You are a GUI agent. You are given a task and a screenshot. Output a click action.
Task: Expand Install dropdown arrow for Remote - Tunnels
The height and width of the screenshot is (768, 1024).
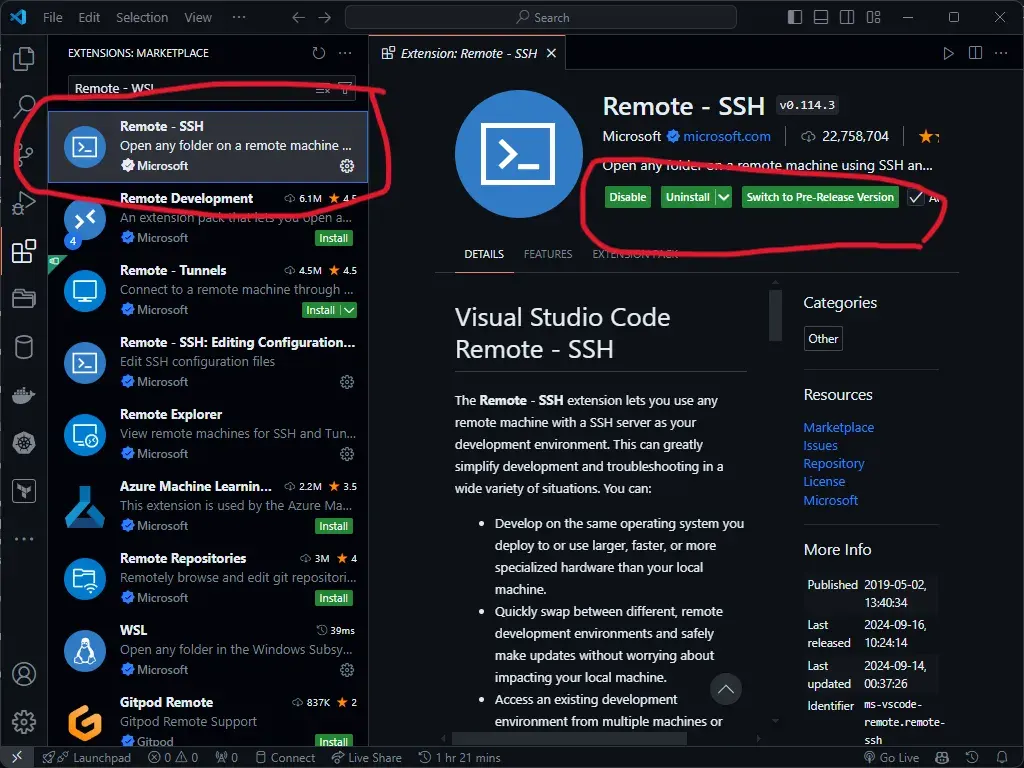point(349,310)
